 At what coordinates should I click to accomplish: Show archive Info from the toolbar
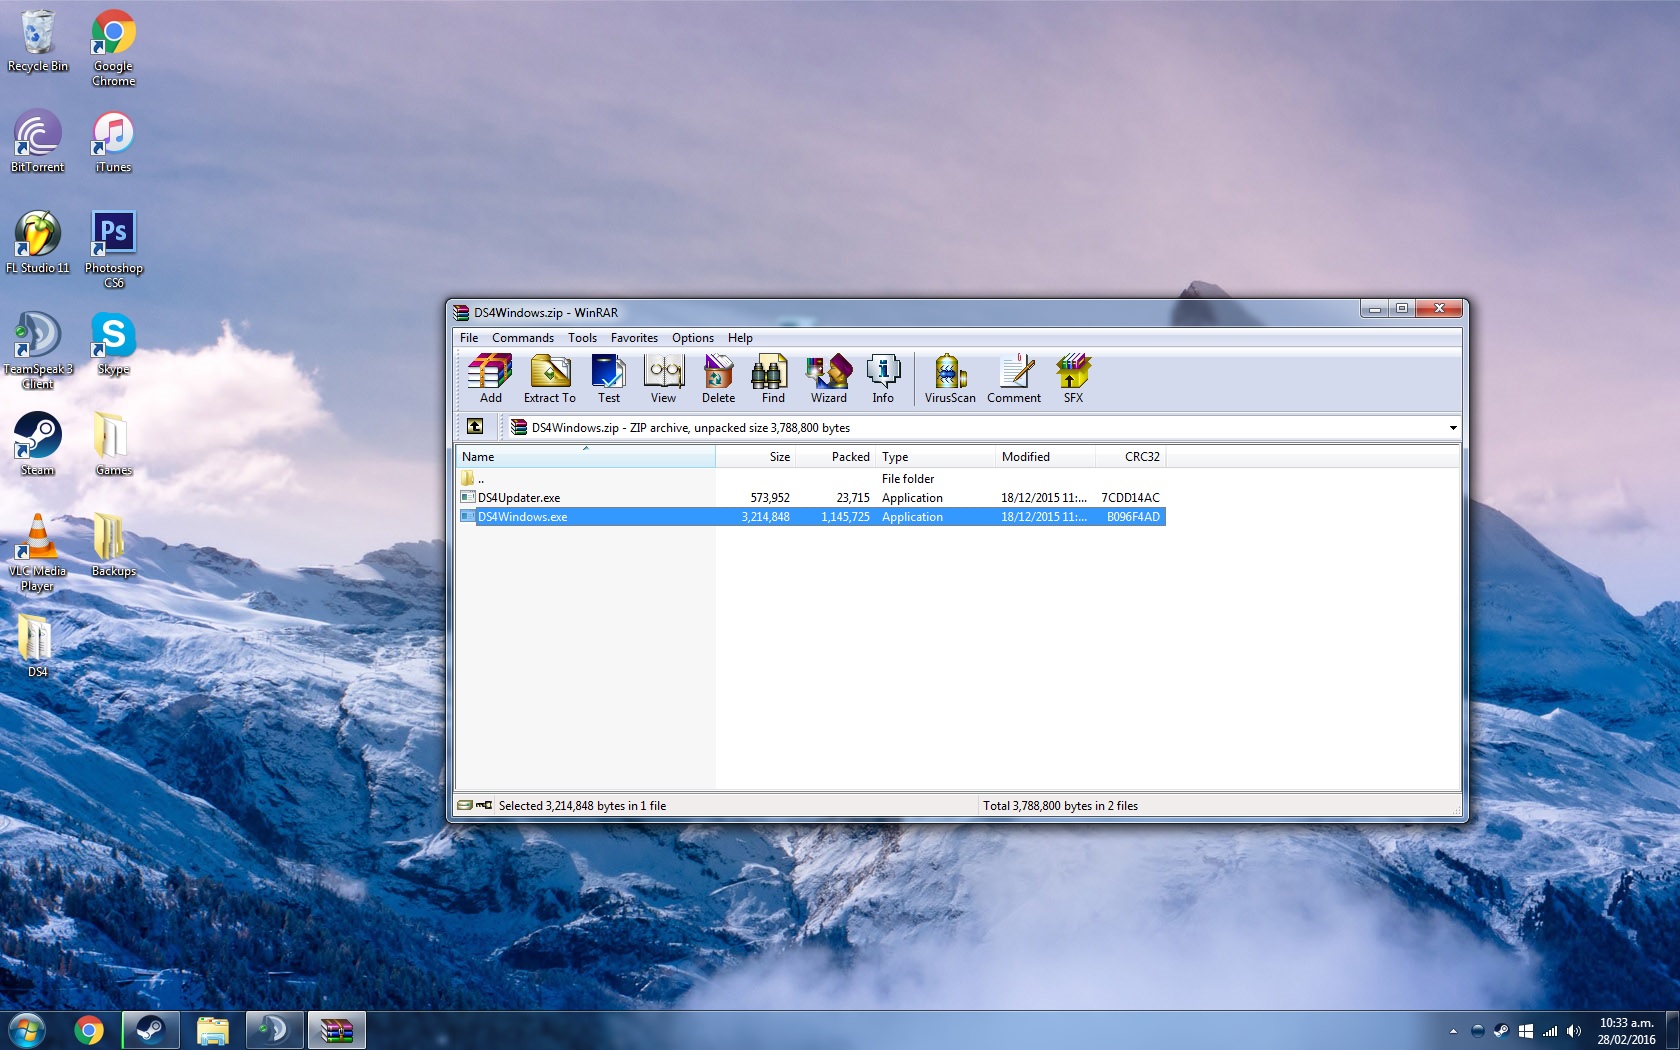point(883,378)
